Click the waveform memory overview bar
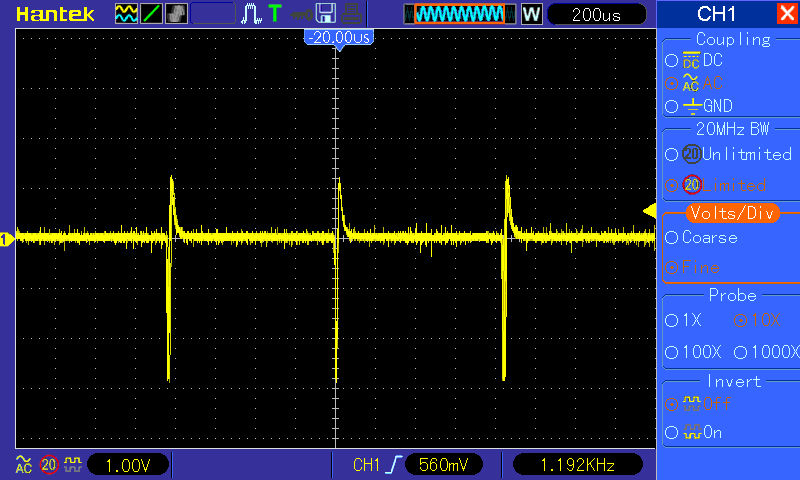Screen dimensions: 800x480 click(460, 14)
